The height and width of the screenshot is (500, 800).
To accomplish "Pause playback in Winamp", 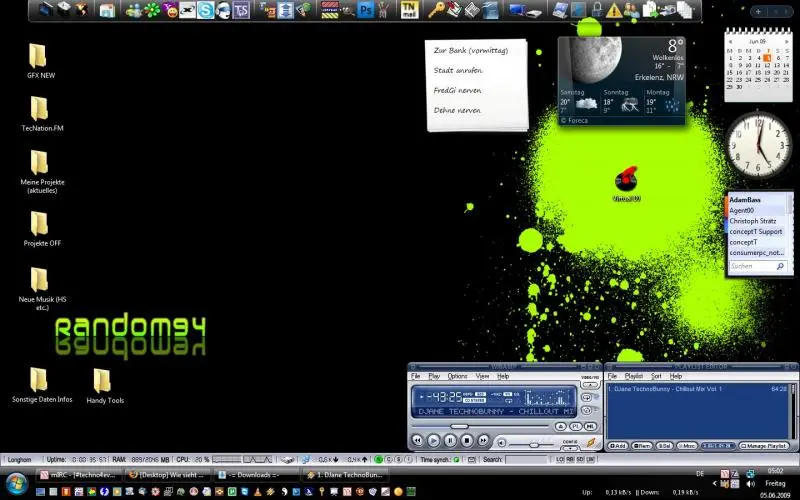I will [x=451, y=440].
